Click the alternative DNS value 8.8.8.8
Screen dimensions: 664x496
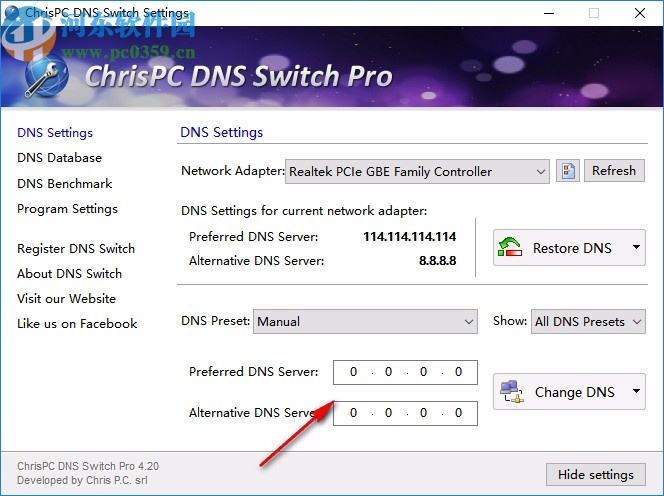(437, 260)
